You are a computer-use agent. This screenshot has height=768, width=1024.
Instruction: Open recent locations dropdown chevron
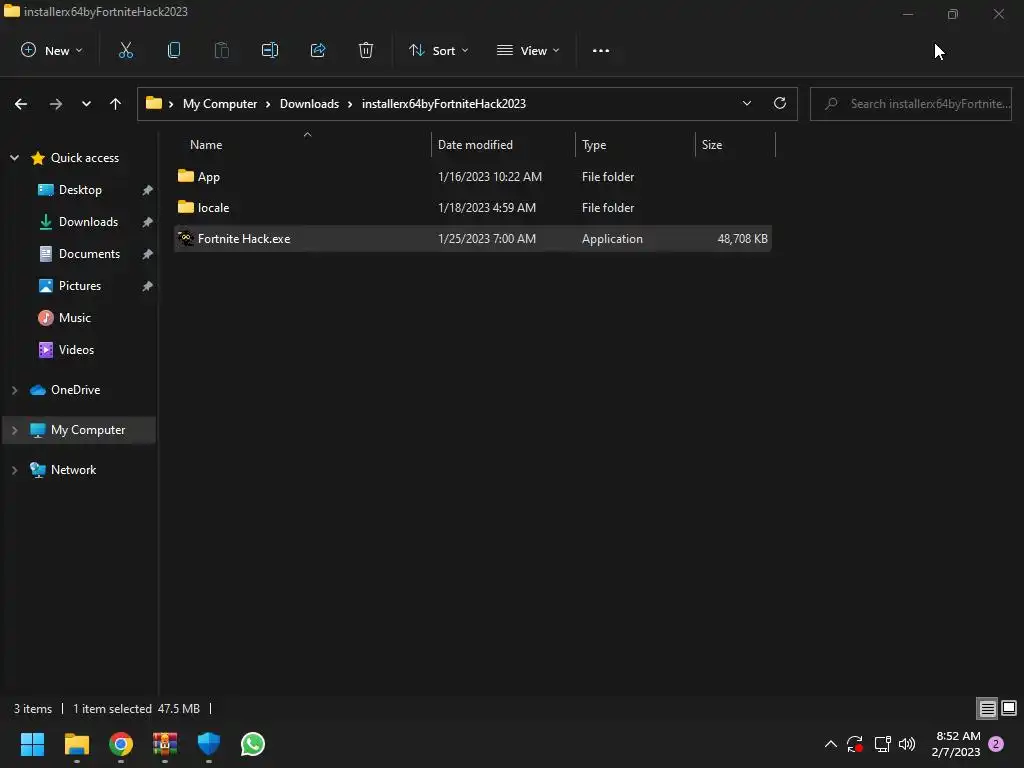[x=86, y=104]
